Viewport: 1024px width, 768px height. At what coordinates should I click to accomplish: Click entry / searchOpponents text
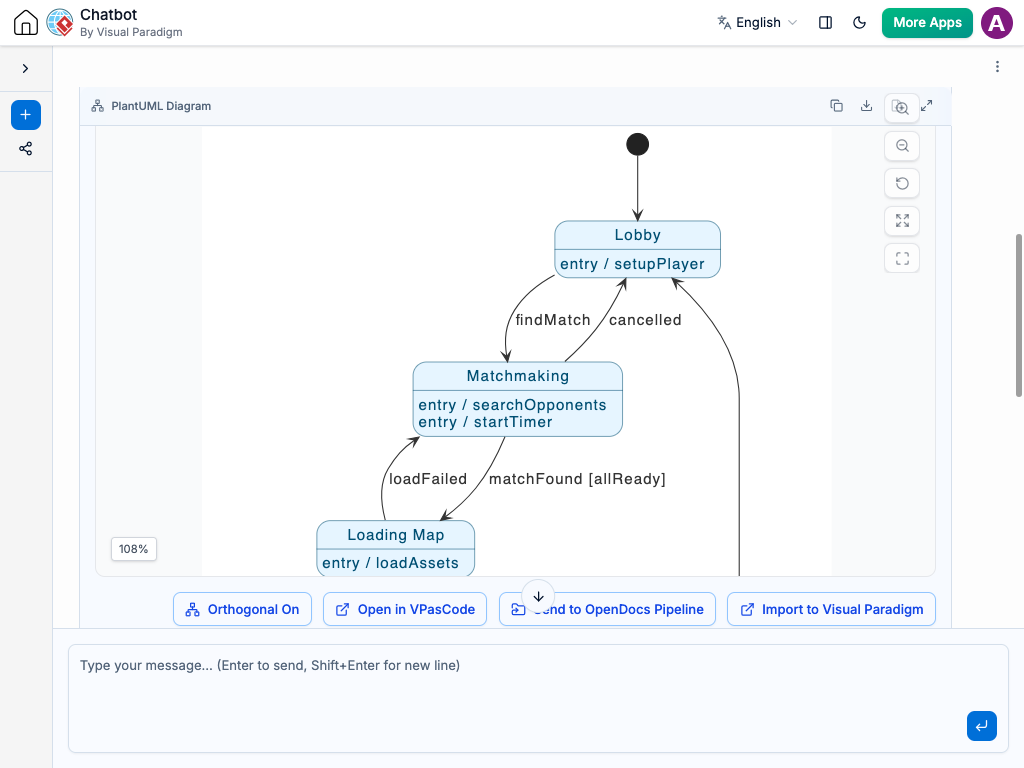tap(512, 405)
